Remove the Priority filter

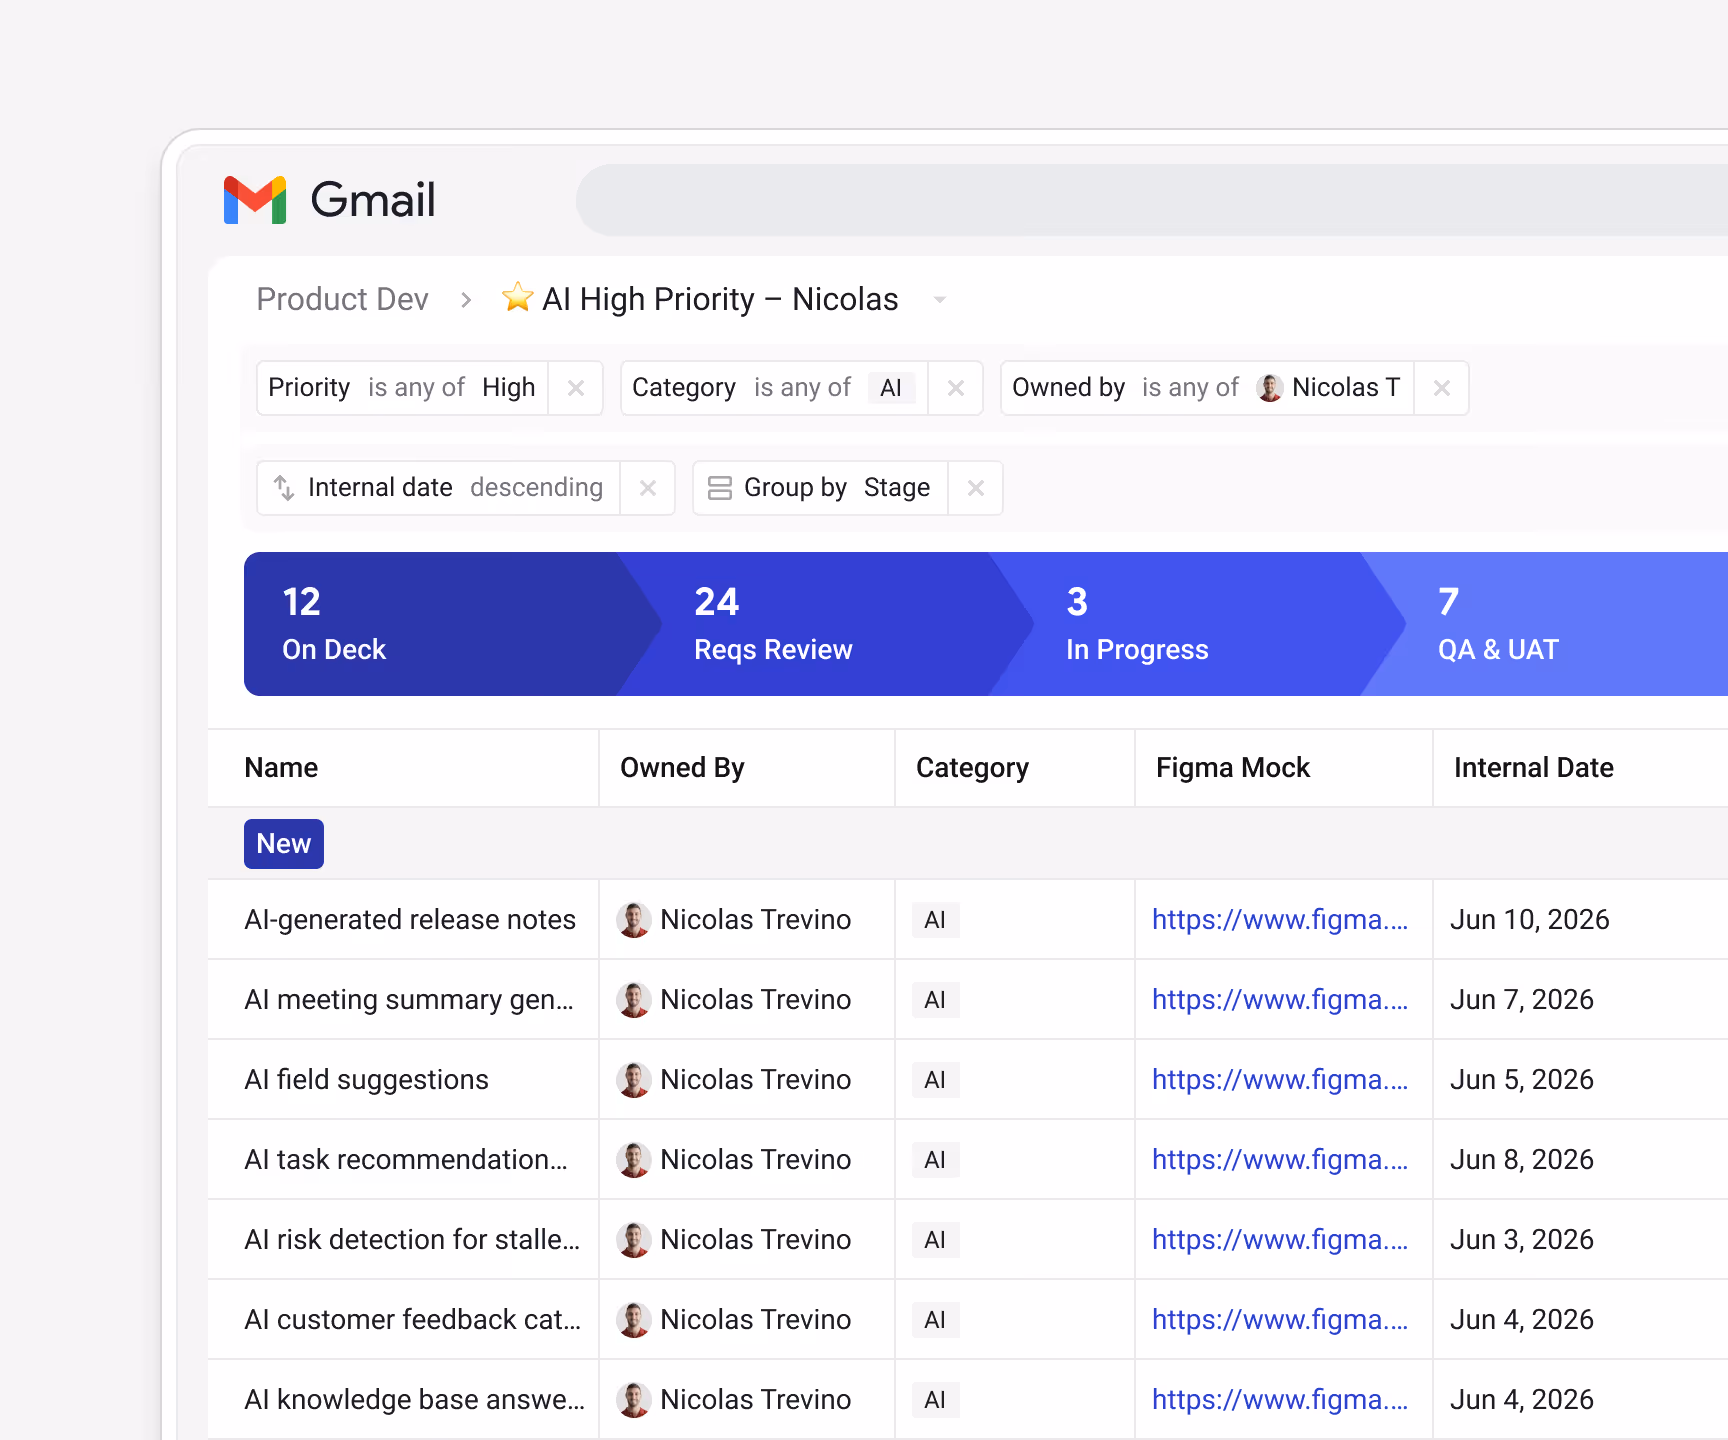[x=576, y=388]
